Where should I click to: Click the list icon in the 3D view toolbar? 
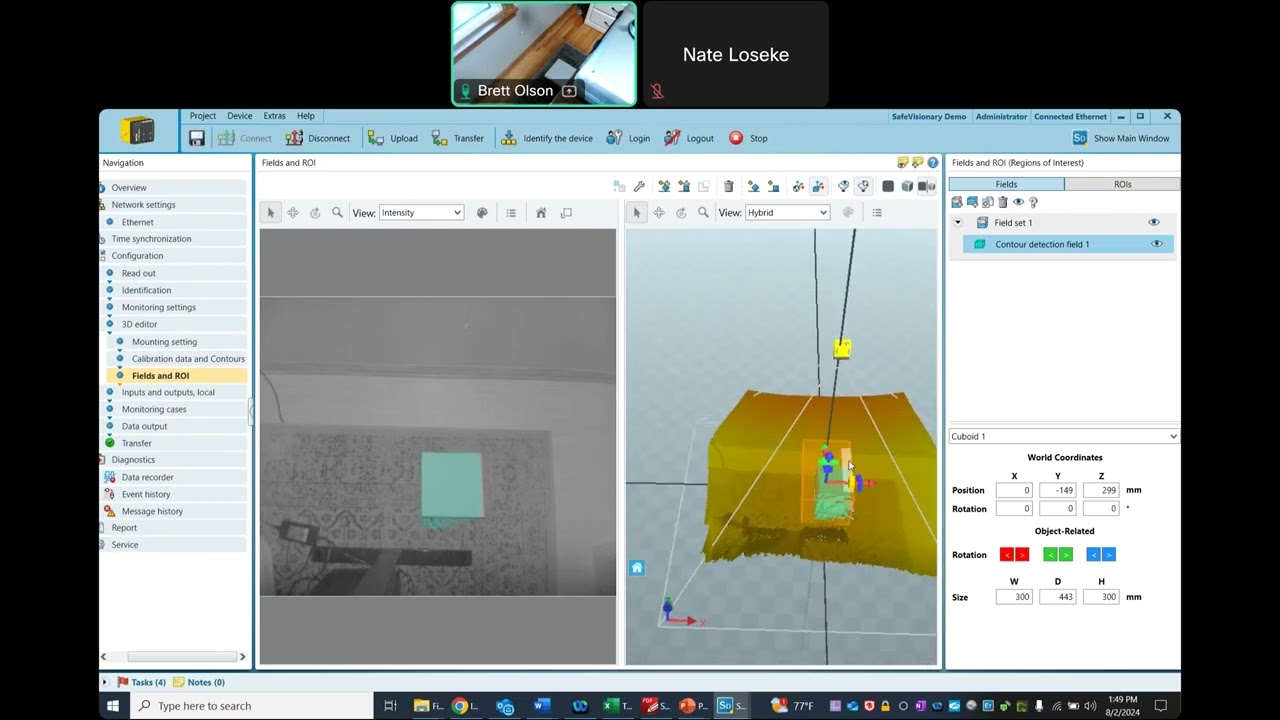coord(877,212)
